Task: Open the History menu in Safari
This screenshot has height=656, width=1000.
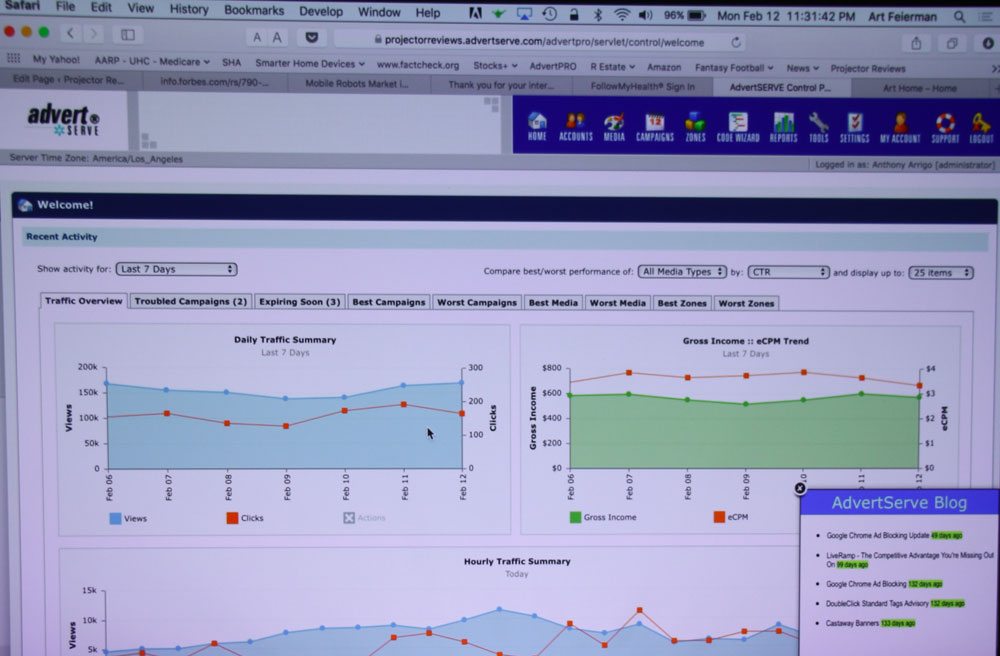Action: pyautogui.click(x=189, y=10)
